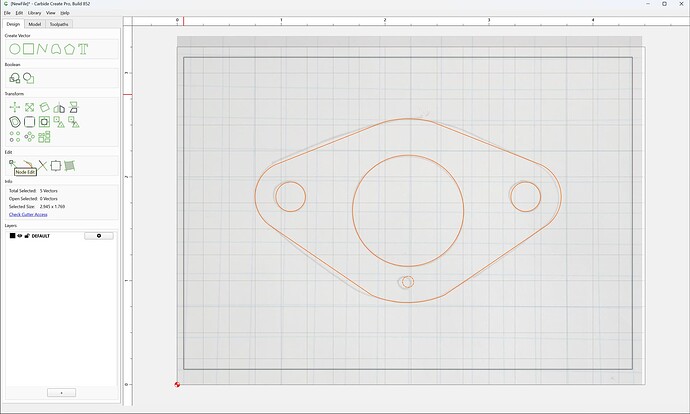The width and height of the screenshot is (690, 414).
Task: Click the second Boolean overlapping-shapes icon
Action: (x=29, y=78)
